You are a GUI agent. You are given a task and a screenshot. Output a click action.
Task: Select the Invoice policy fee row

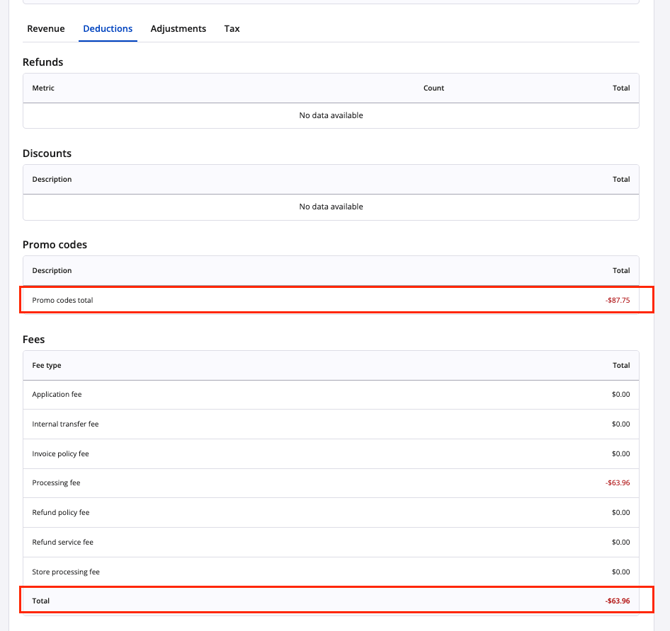coord(60,454)
